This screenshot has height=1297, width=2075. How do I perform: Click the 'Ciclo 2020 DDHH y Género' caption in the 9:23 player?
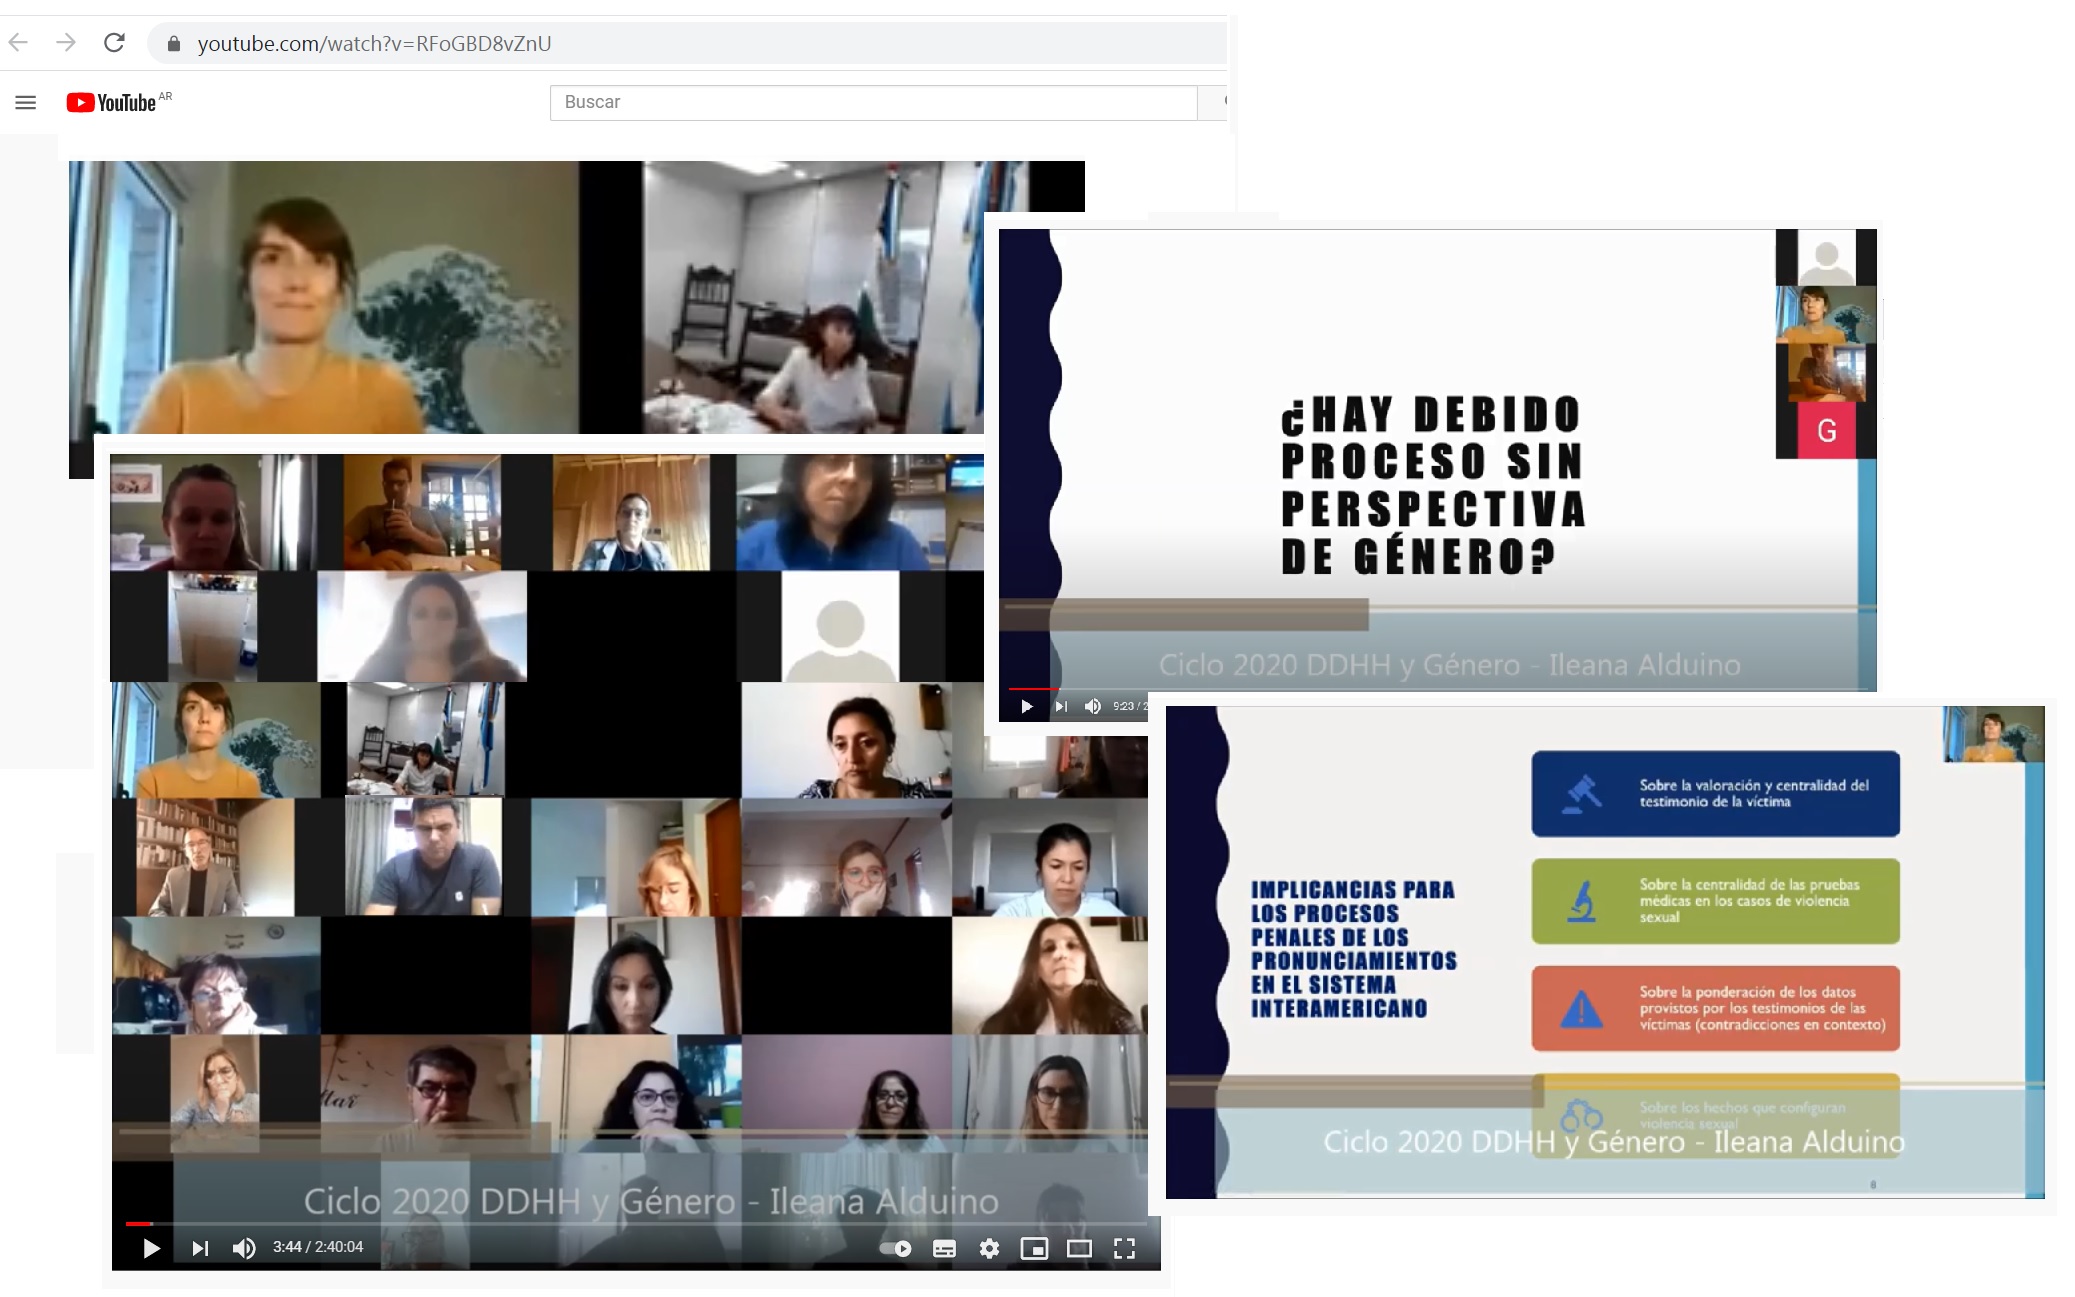pyautogui.click(x=1449, y=665)
